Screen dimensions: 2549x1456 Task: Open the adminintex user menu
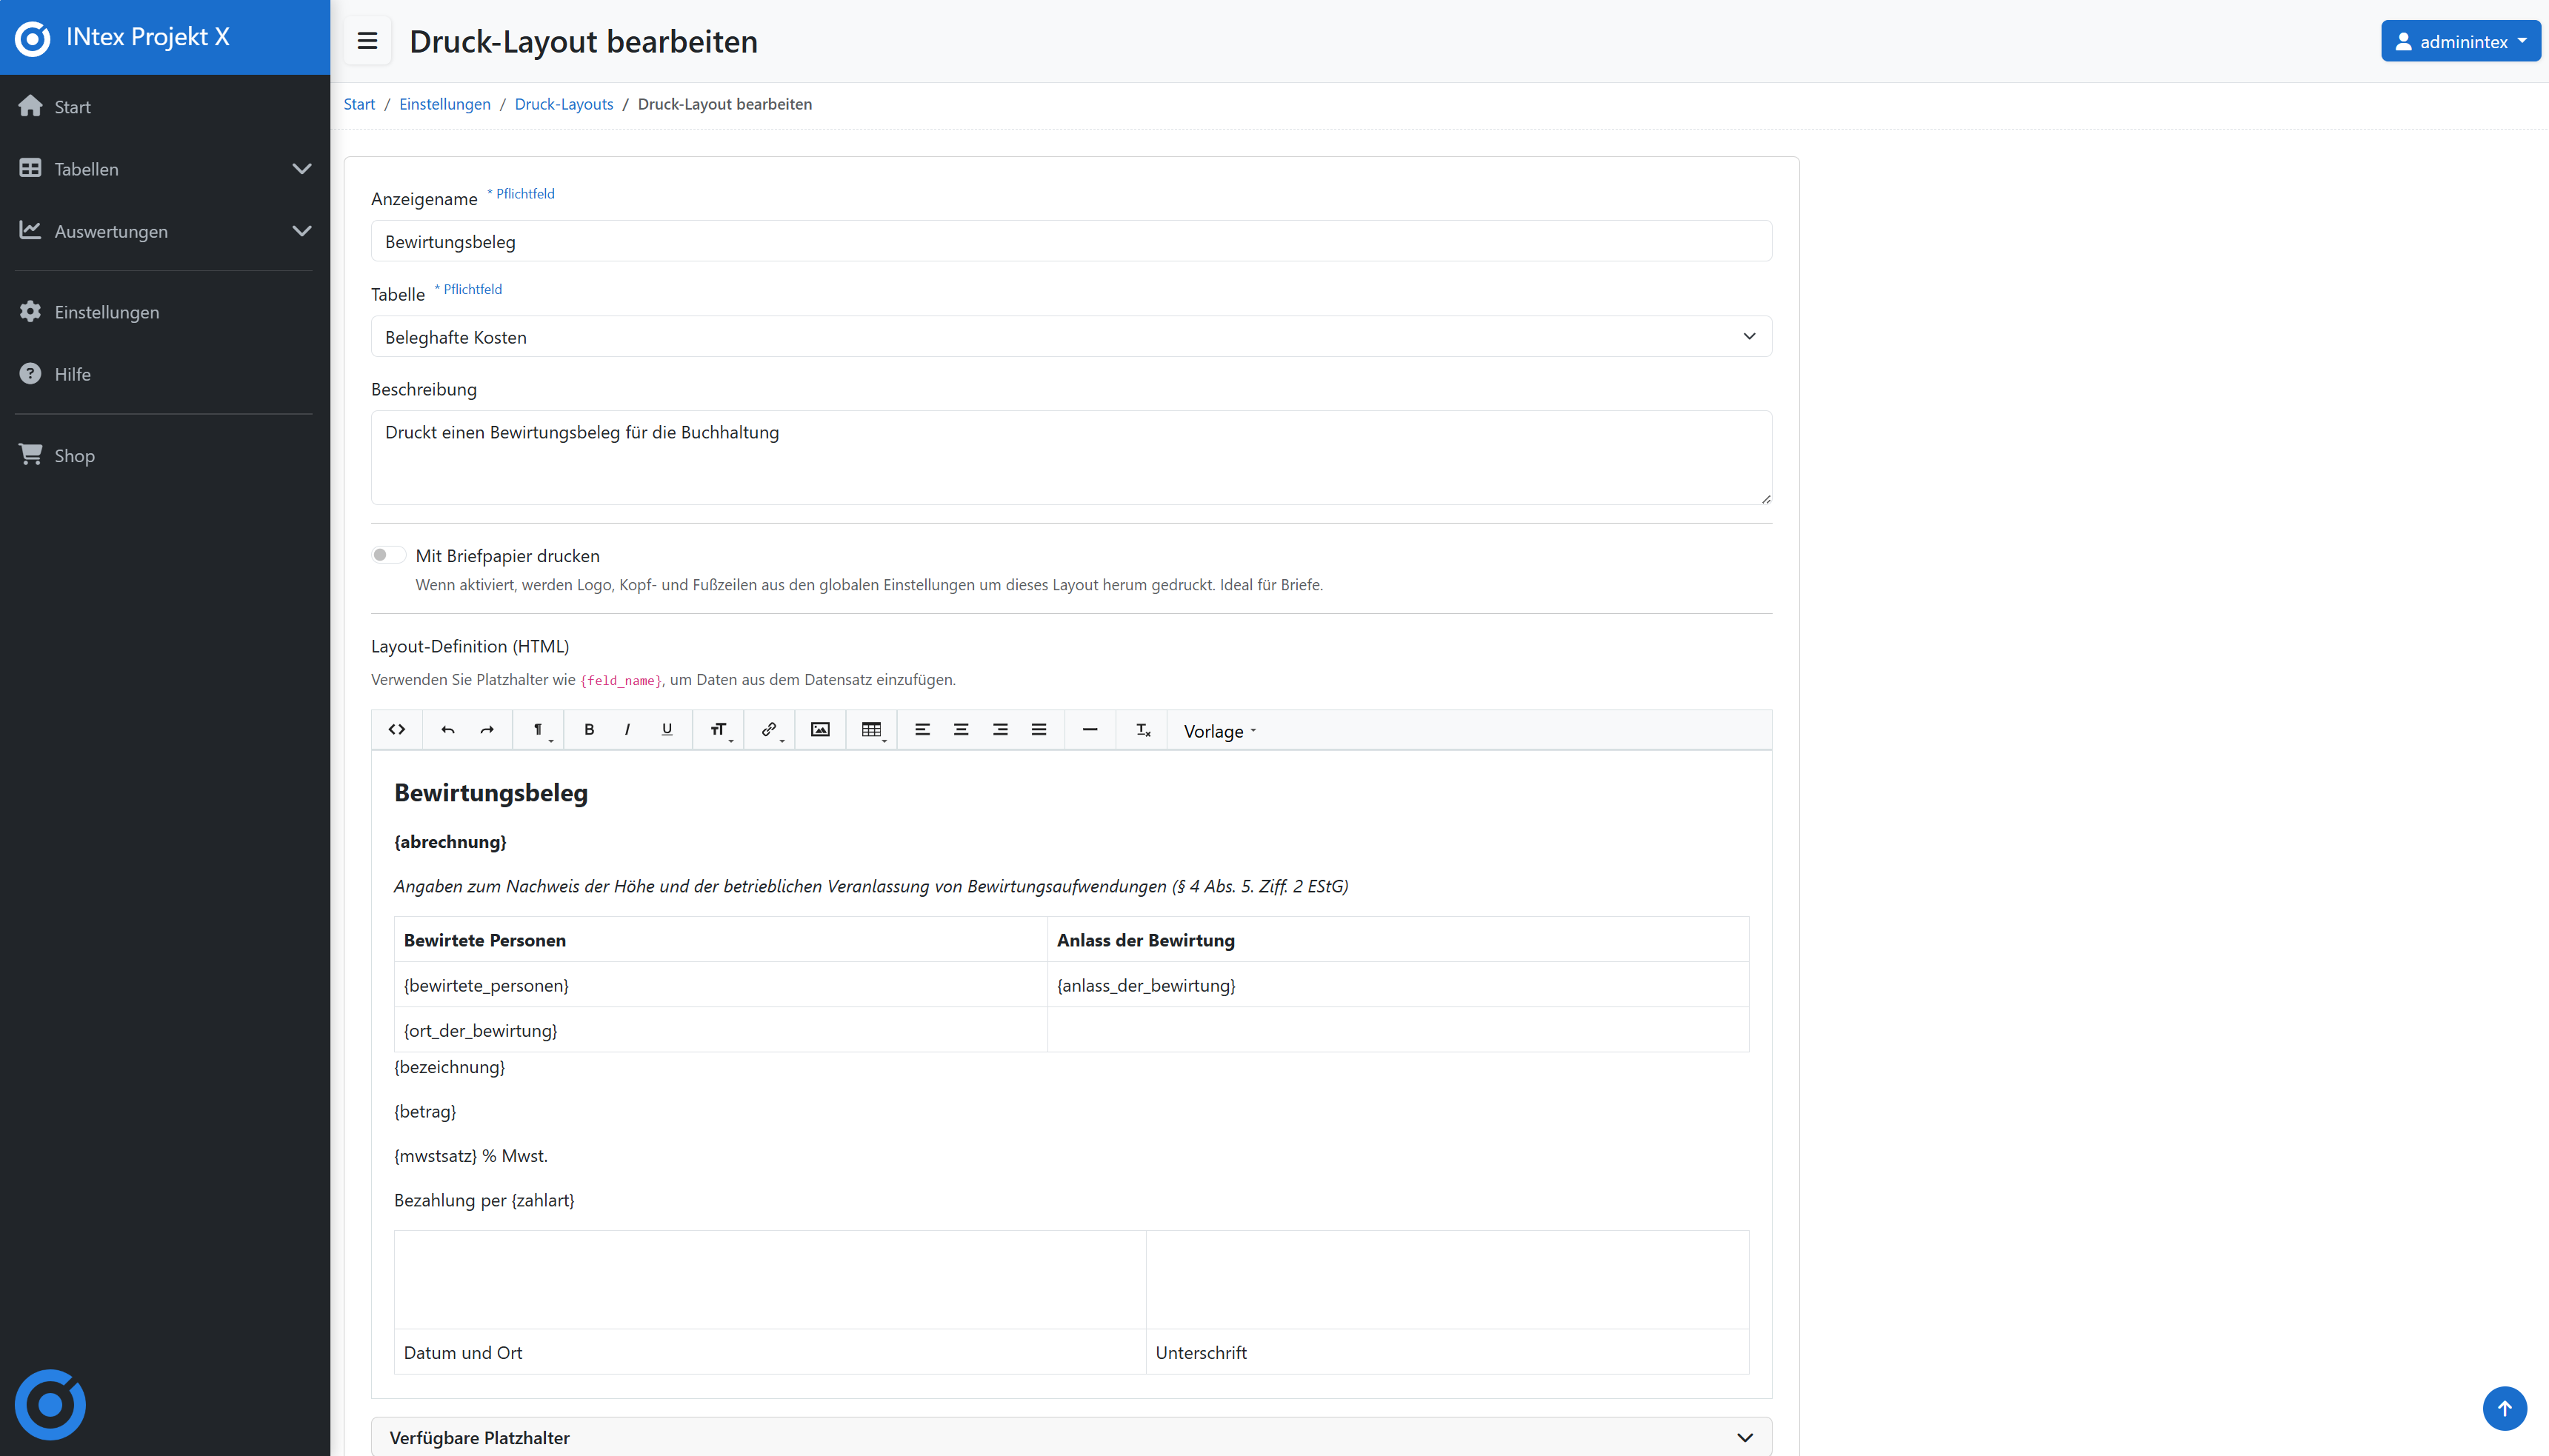pyautogui.click(x=2459, y=41)
